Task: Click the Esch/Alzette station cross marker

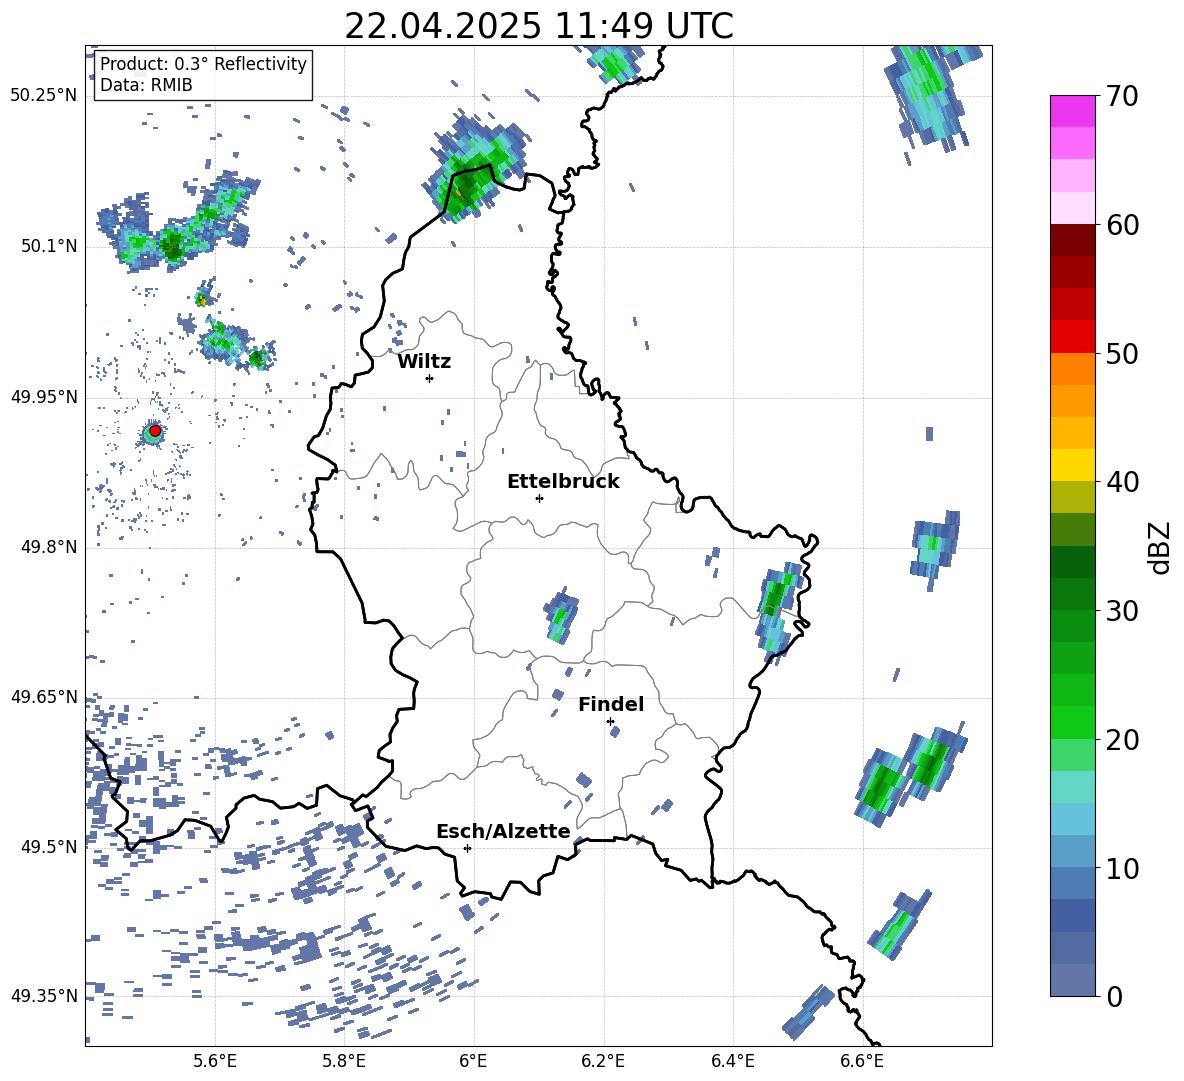Action: point(467,848)
